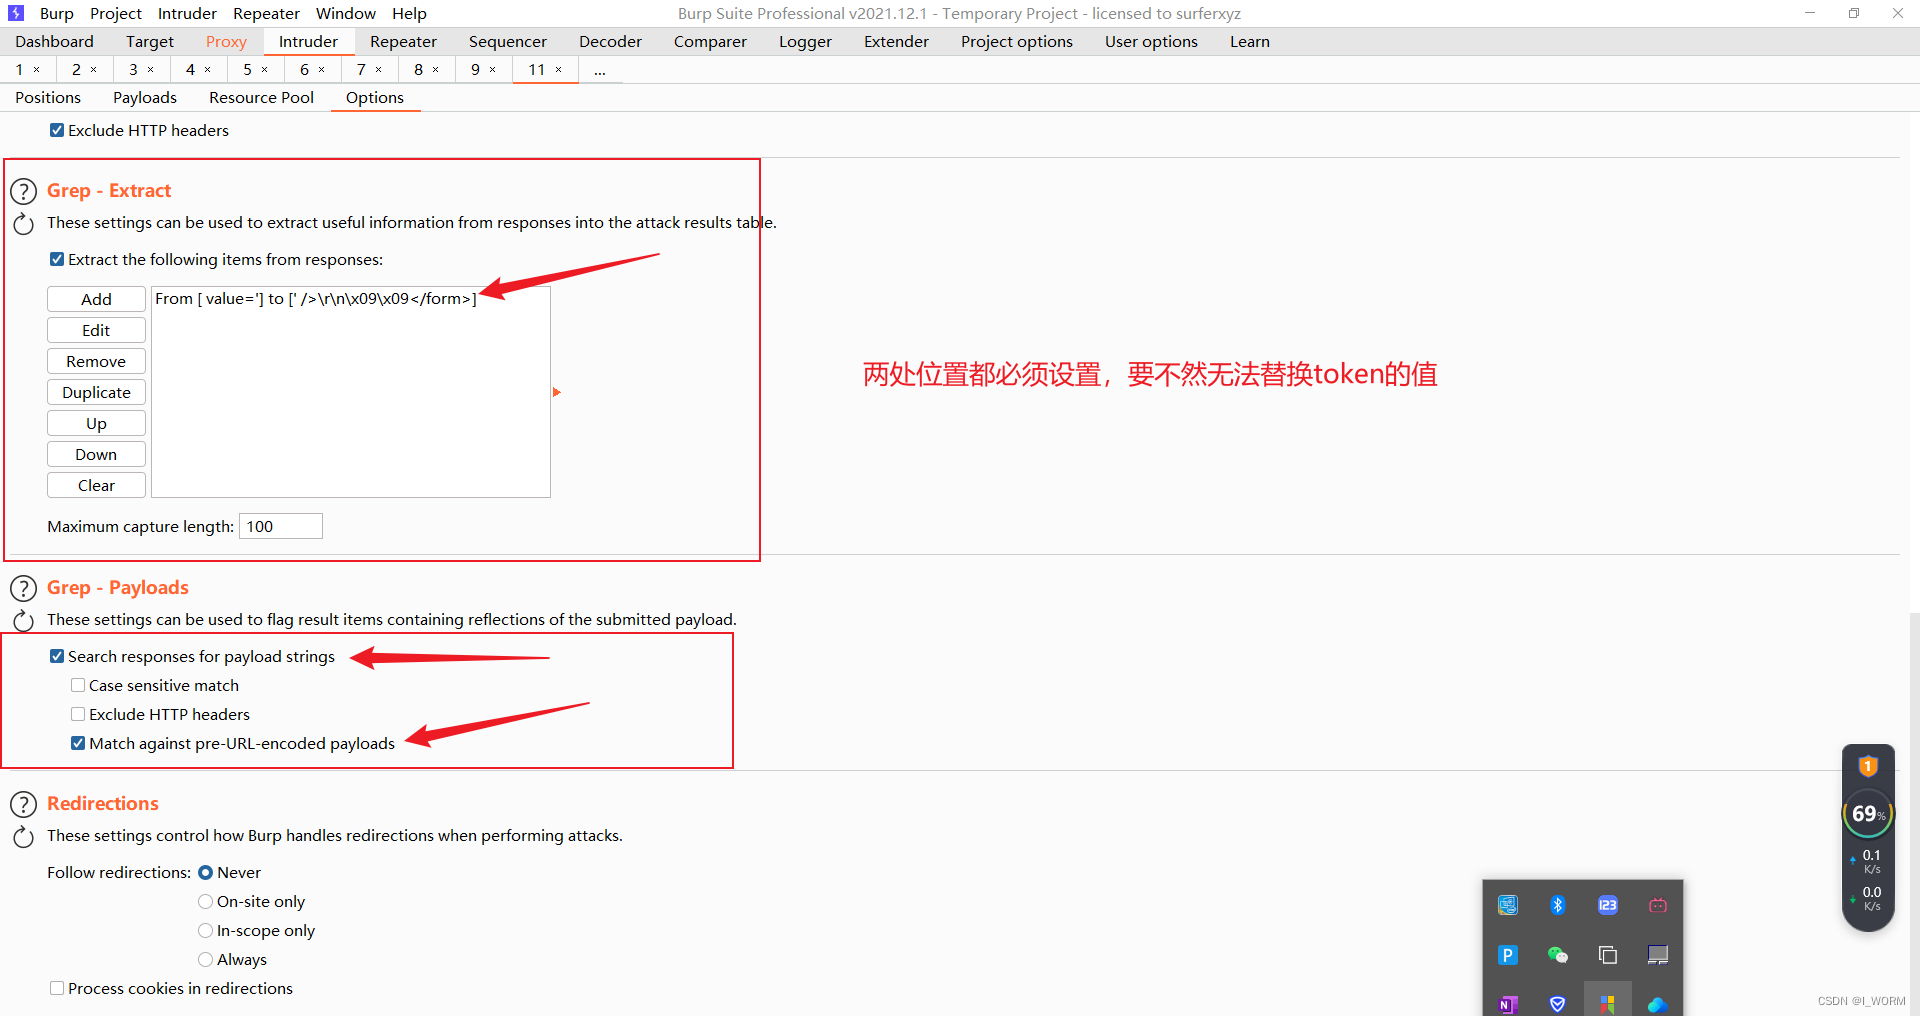This screenshot has width=1920, height=1016.
Task: Click the blue cloud tray icon
Action: (1657, 1004)
